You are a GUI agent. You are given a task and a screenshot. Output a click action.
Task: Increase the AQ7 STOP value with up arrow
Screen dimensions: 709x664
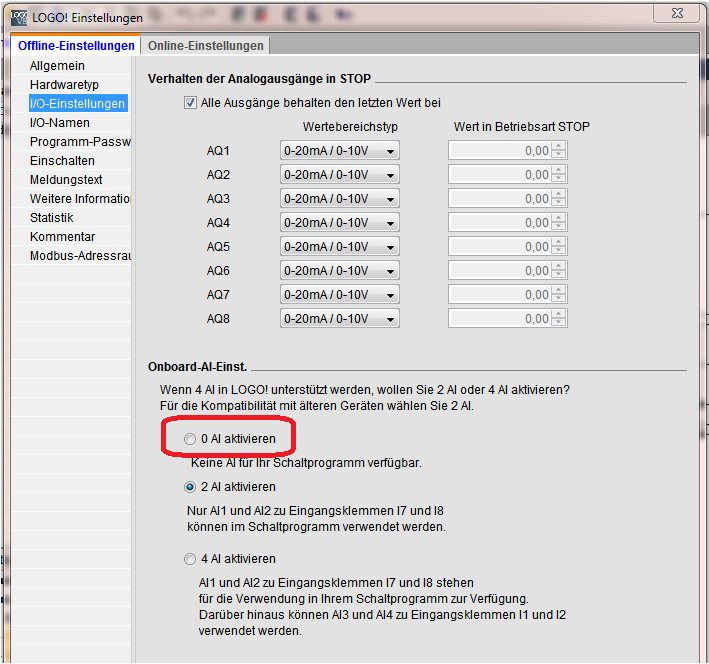559,290
